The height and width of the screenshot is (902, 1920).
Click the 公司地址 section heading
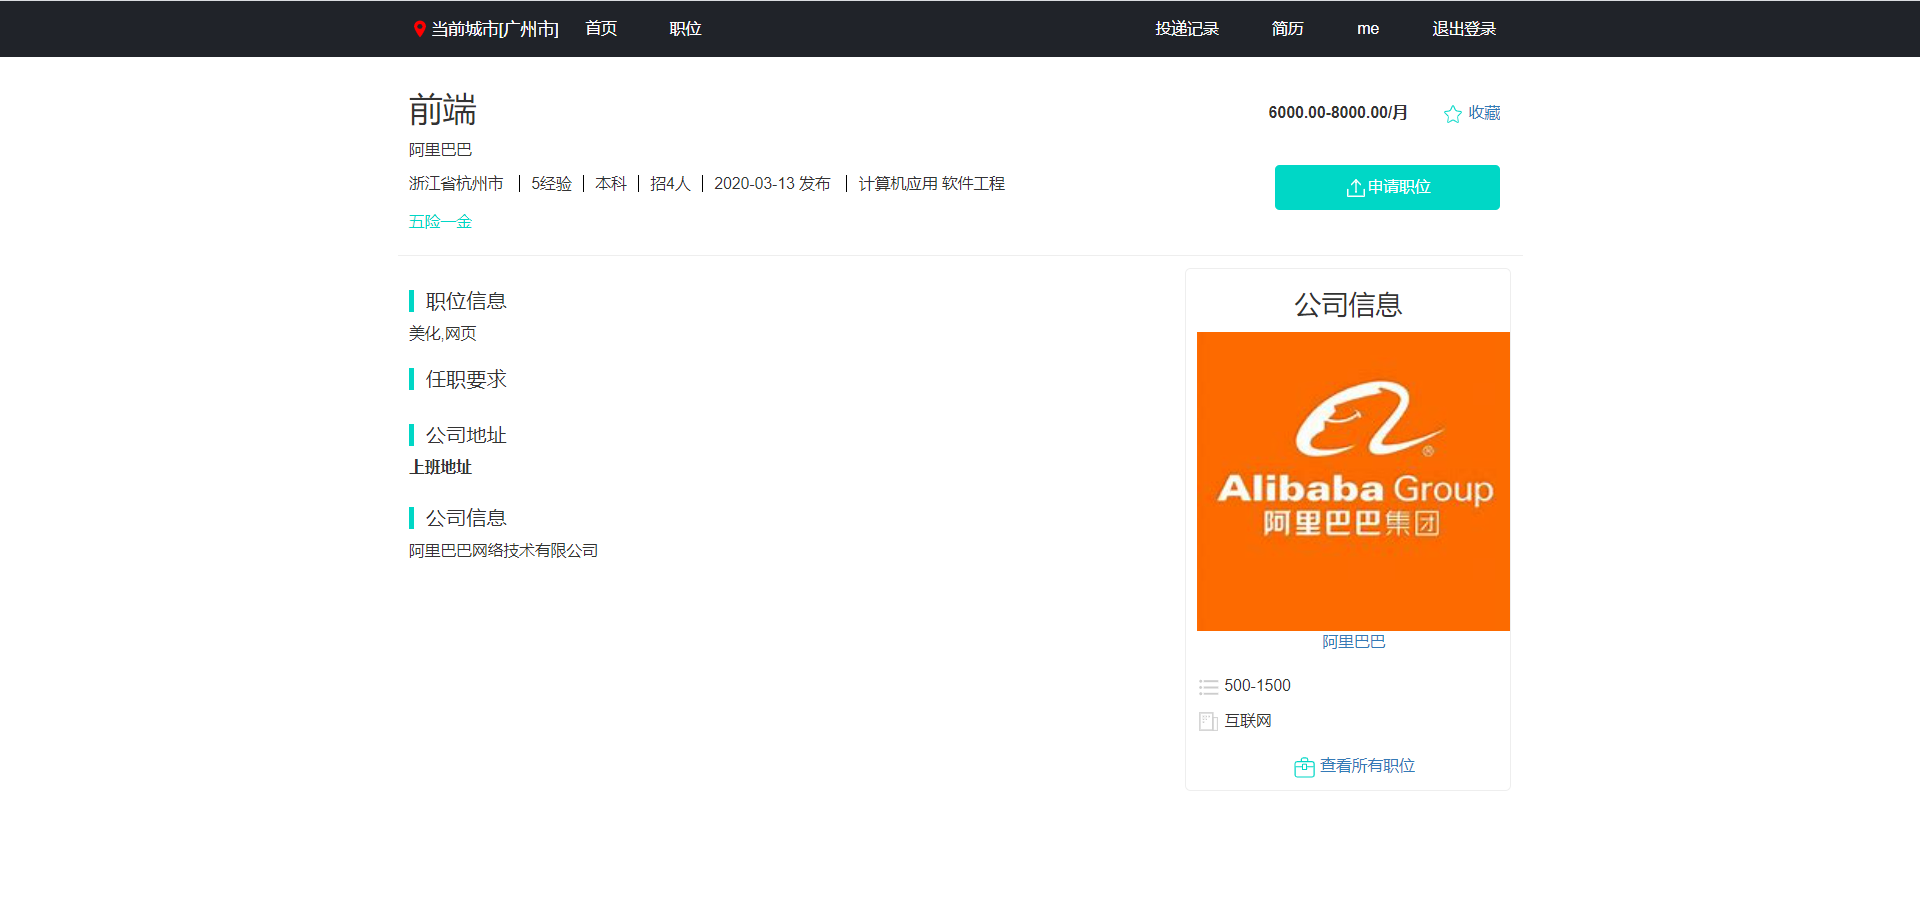pos(466,435)
